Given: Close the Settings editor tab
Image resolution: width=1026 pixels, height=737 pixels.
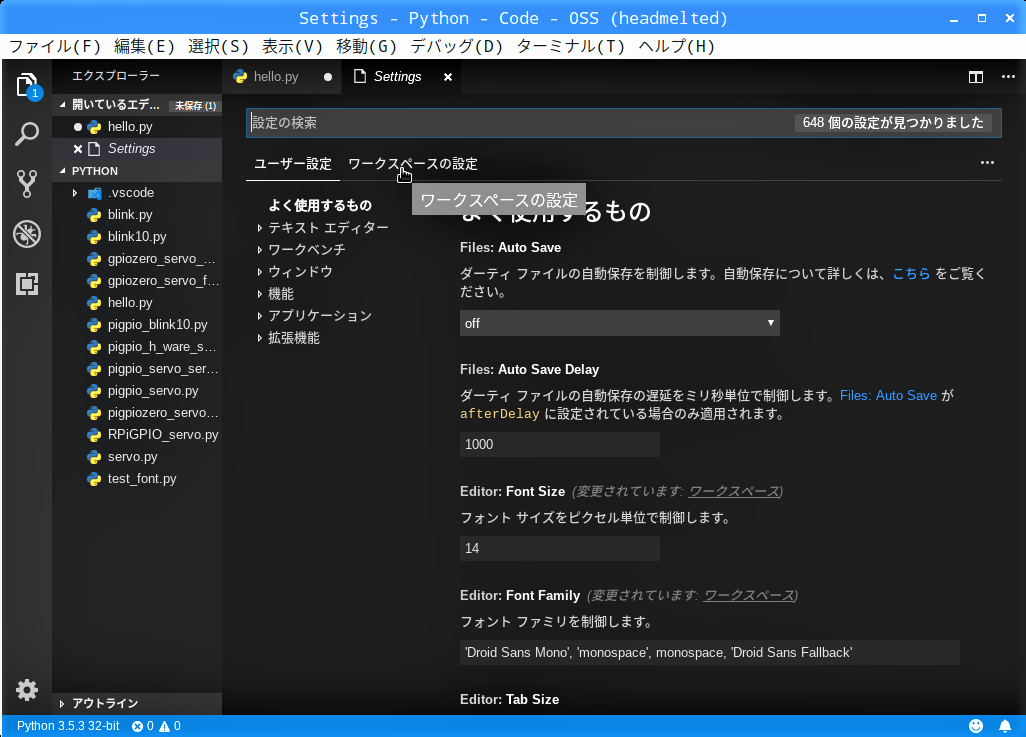Looking at the screenshot, I should 448,77.
